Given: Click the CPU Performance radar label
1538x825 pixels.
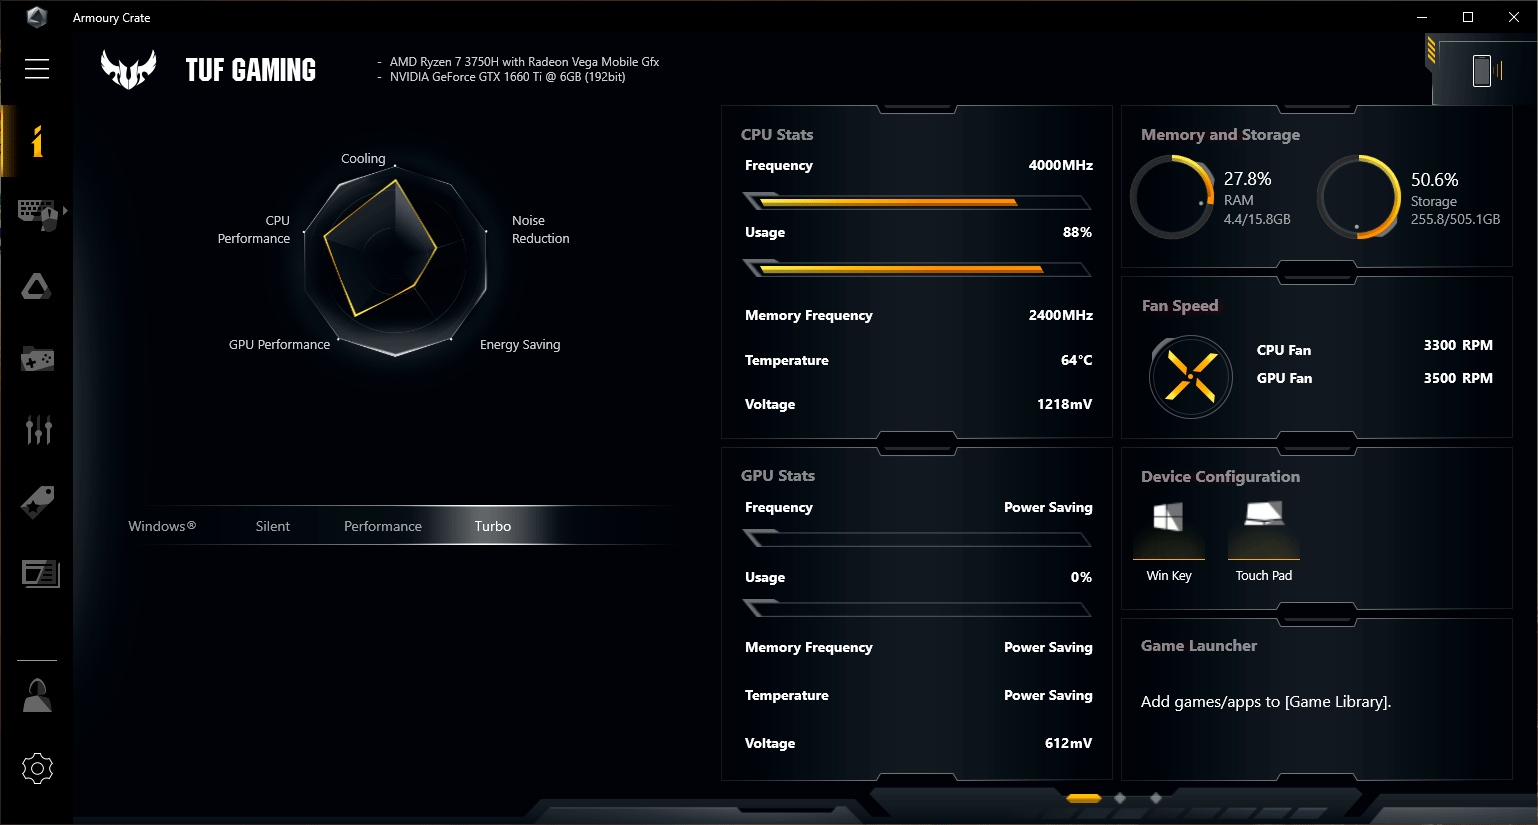Looking at the screenshot, I should click(254, 229).
